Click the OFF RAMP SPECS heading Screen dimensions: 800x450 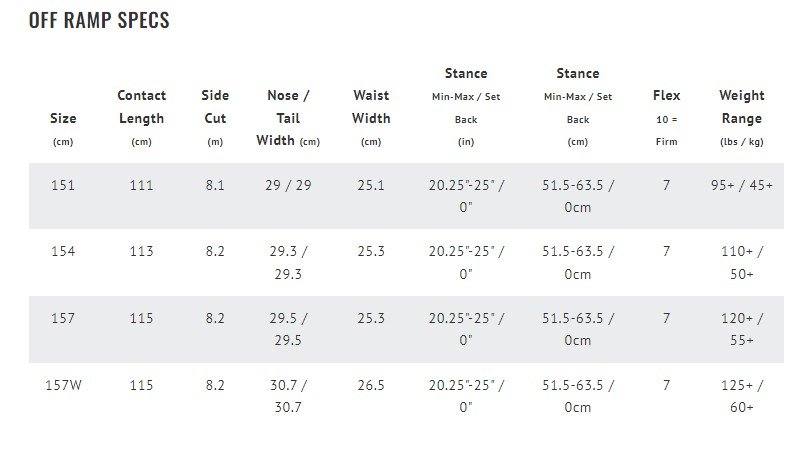point(99,21)
